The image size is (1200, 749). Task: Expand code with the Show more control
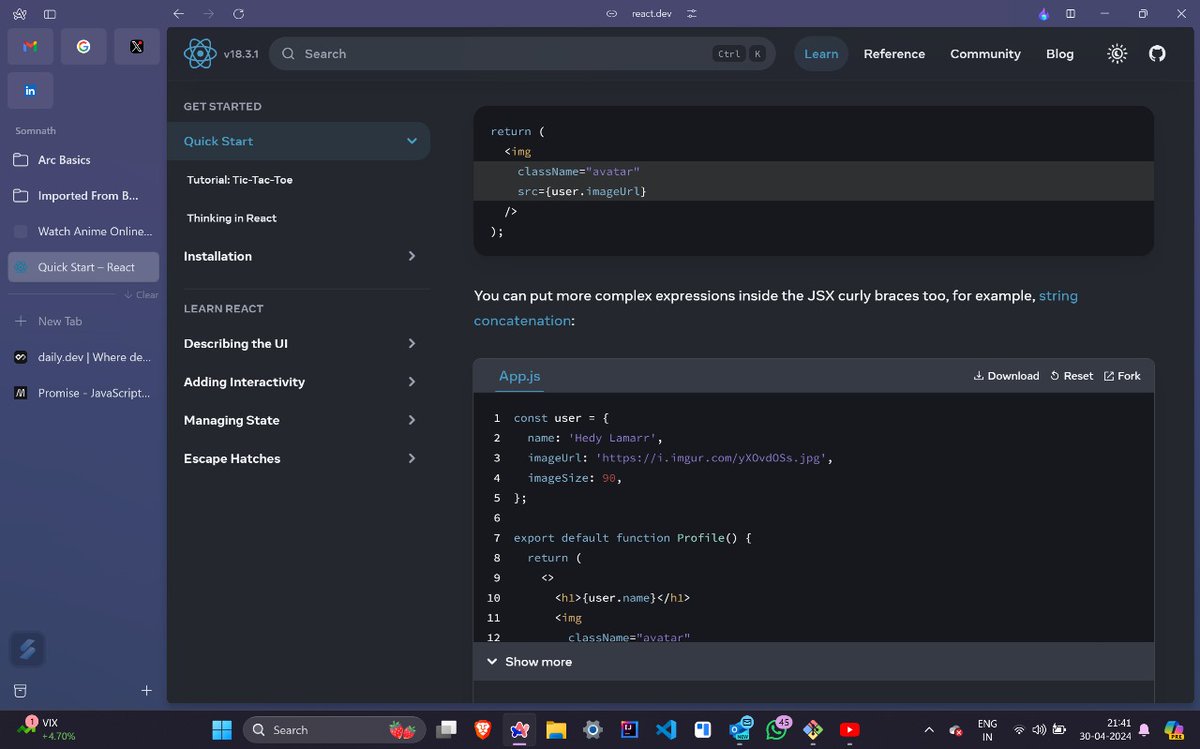click(x=529, y=662)
